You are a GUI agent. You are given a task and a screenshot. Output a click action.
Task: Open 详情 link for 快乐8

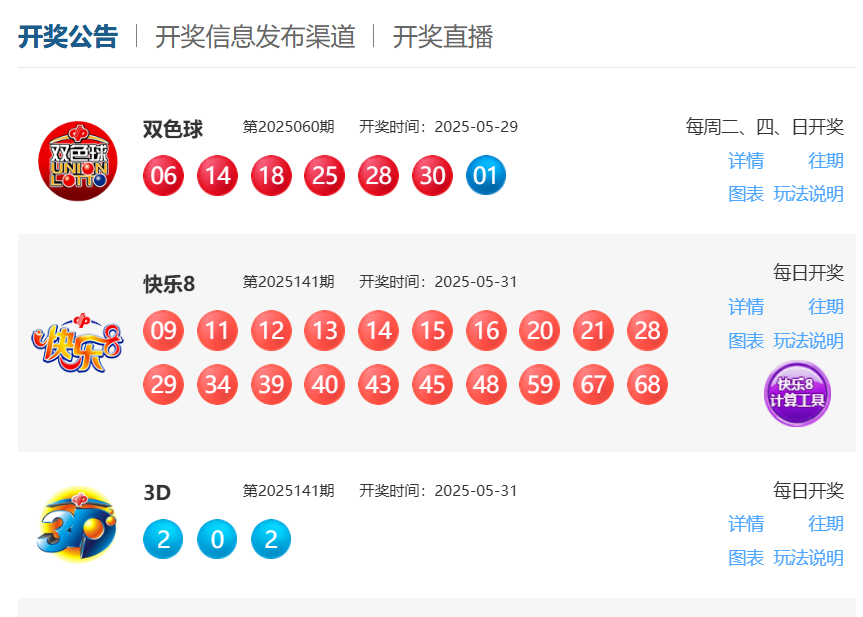[746, 307]
